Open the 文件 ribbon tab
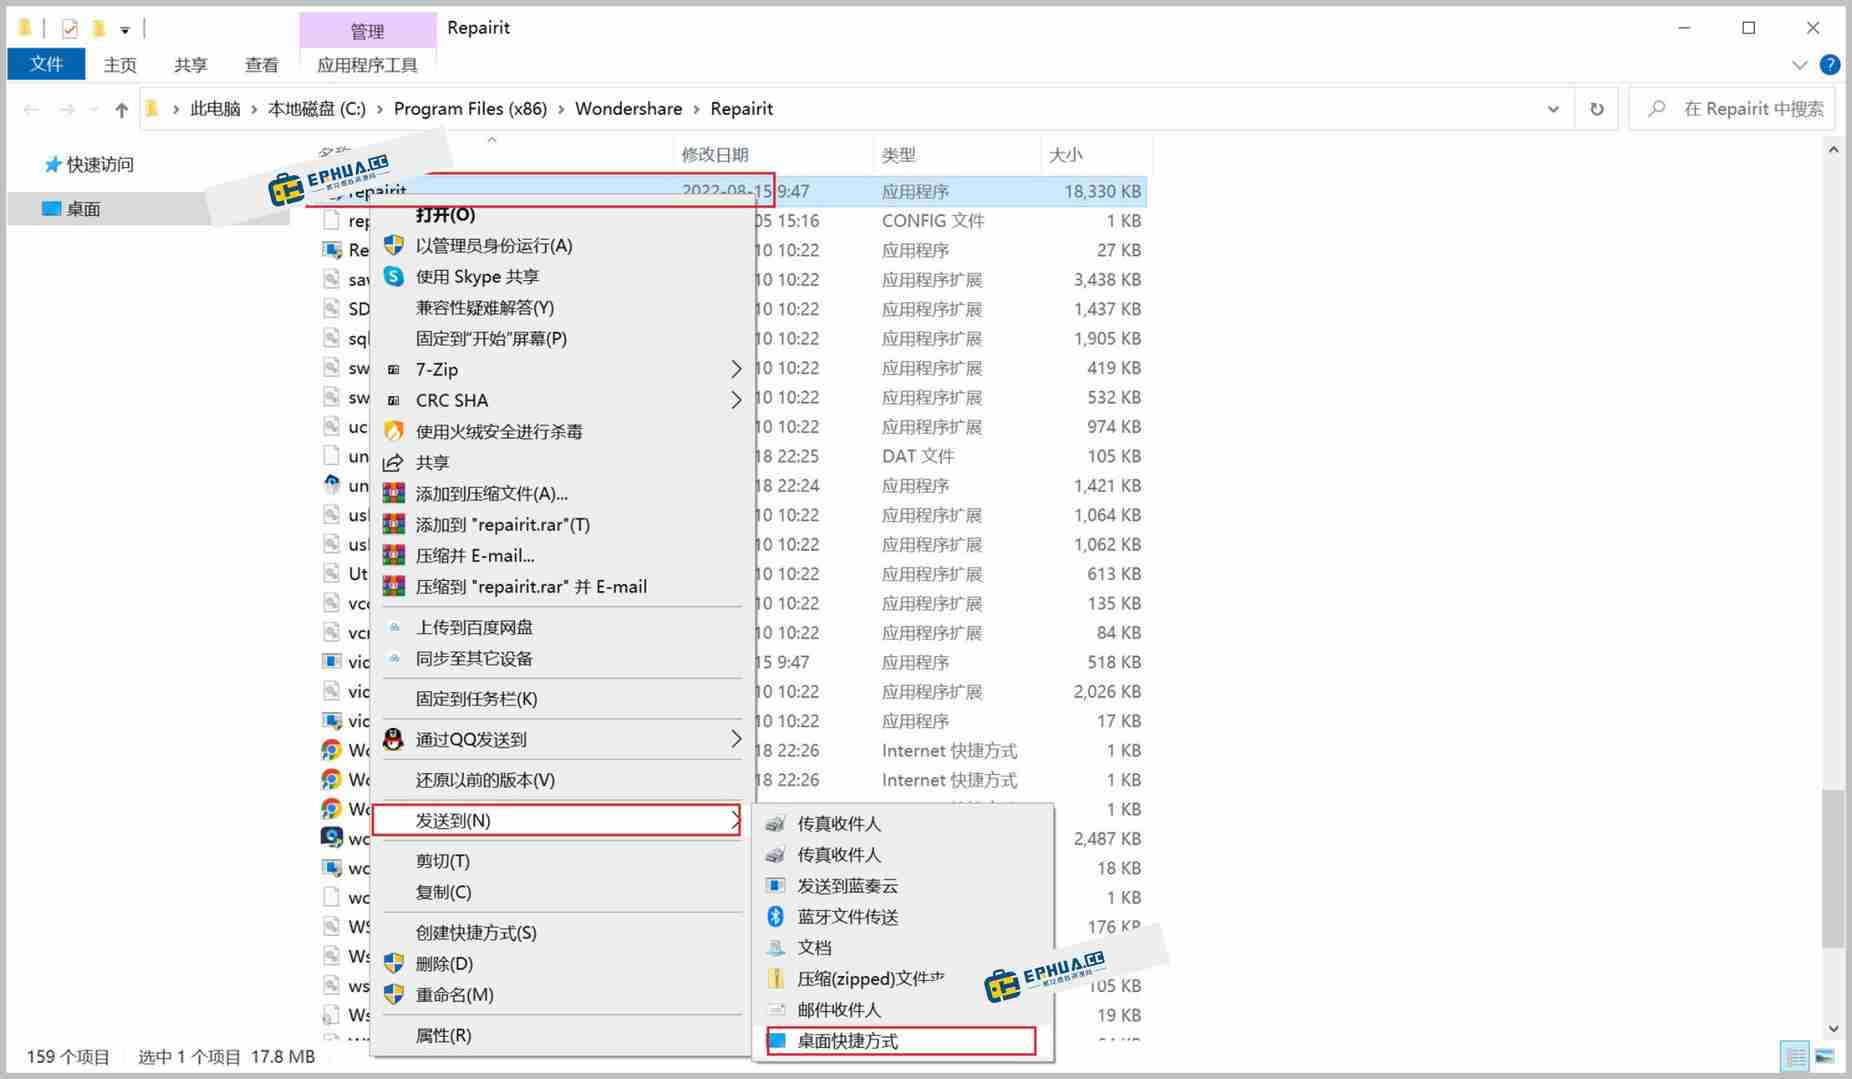Image resolution: width=1852 pixels, height=1079 pixels. pyautogui.click(x=46, y=65)
